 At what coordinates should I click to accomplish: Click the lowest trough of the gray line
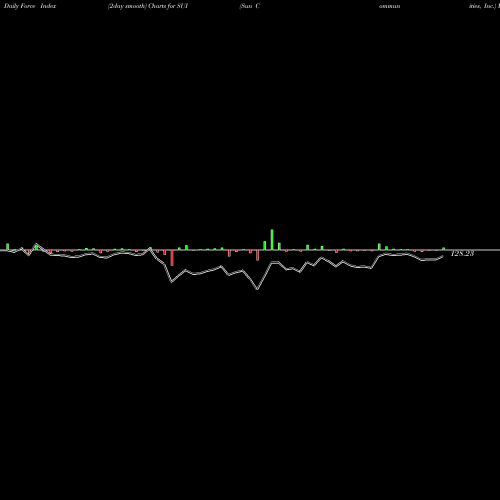257,289
